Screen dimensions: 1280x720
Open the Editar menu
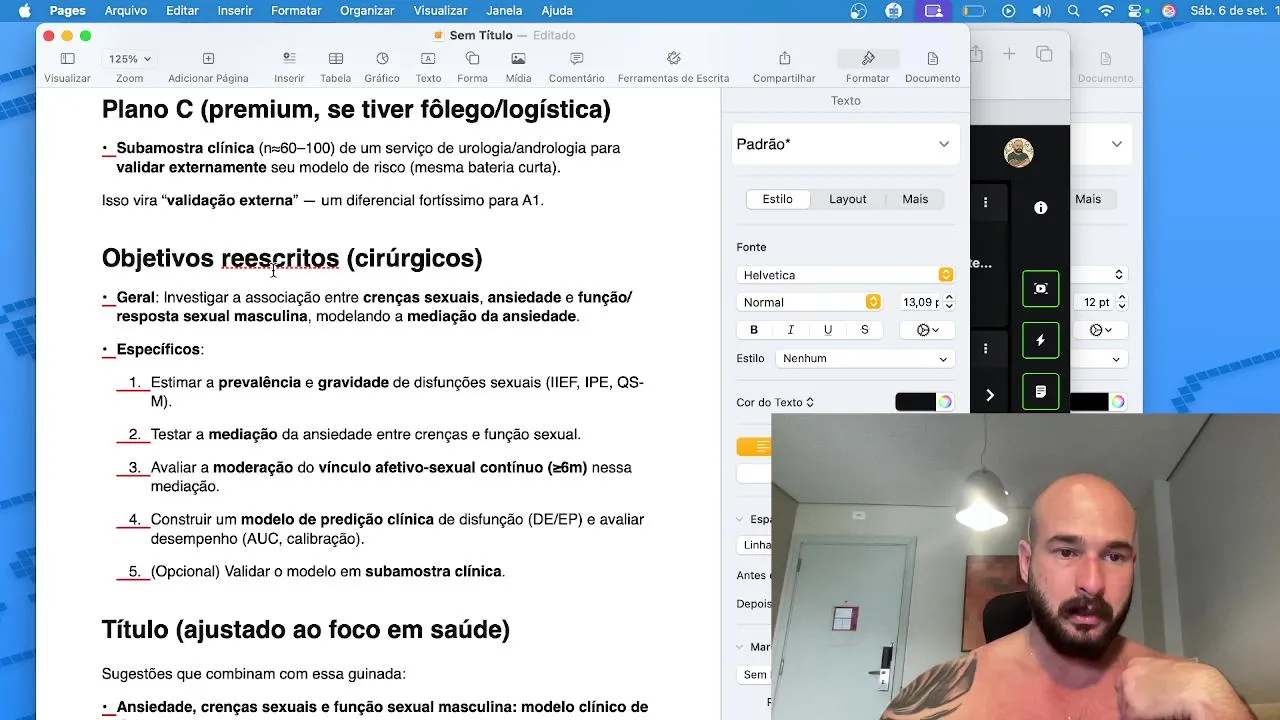coord(182,11)
